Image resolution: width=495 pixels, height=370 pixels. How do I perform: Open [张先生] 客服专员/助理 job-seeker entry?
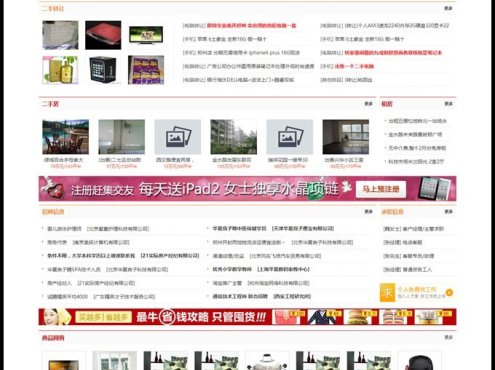(x=408, y=256)
